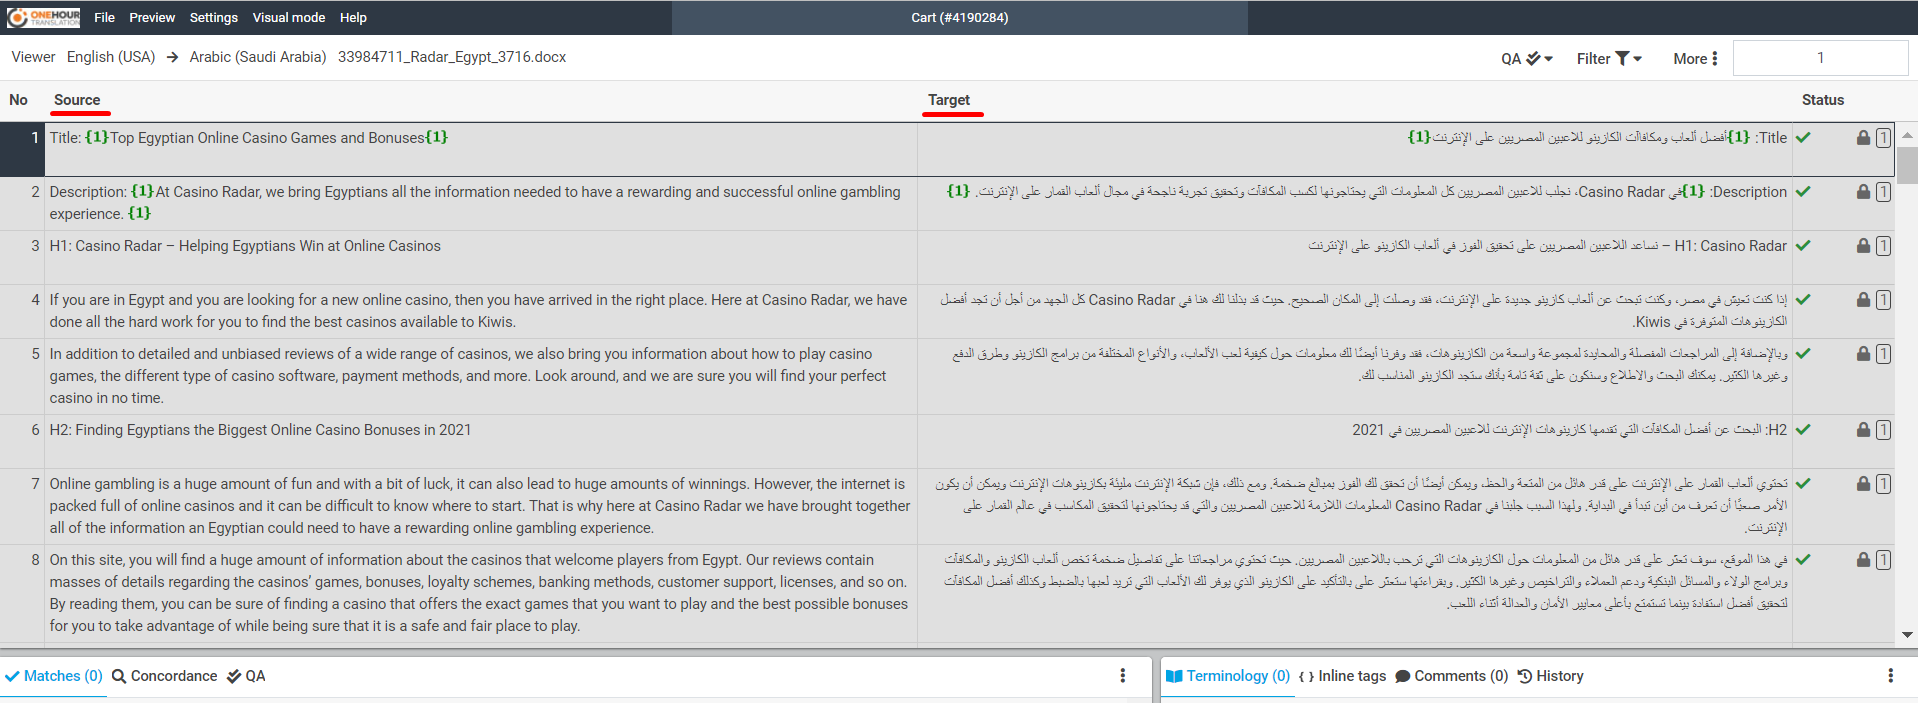
Task: Switch to the Inline tags tab
Action: pyautogui.click(x=1342, y=676)
